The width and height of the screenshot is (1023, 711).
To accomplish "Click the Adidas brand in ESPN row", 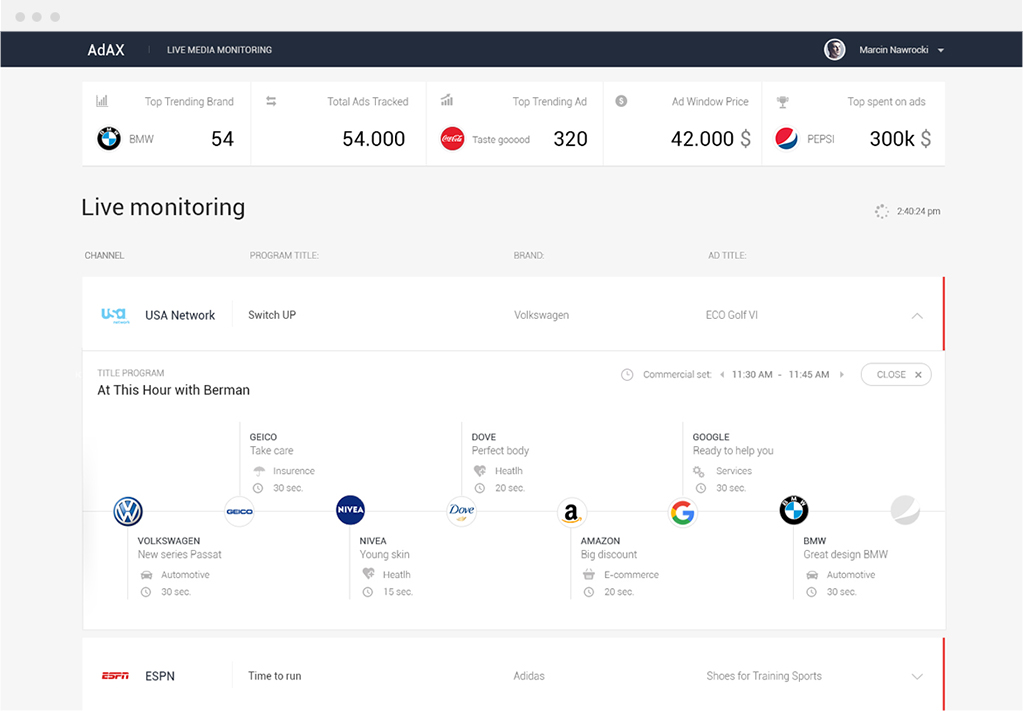I will pyautogui.click(x=528, y=676).
